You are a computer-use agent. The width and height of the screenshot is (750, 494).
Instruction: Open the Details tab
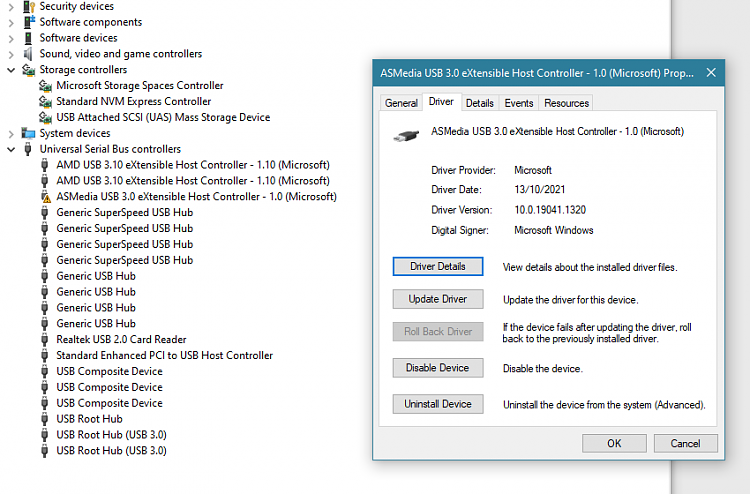pyautogui.click(x=480, y=103)
